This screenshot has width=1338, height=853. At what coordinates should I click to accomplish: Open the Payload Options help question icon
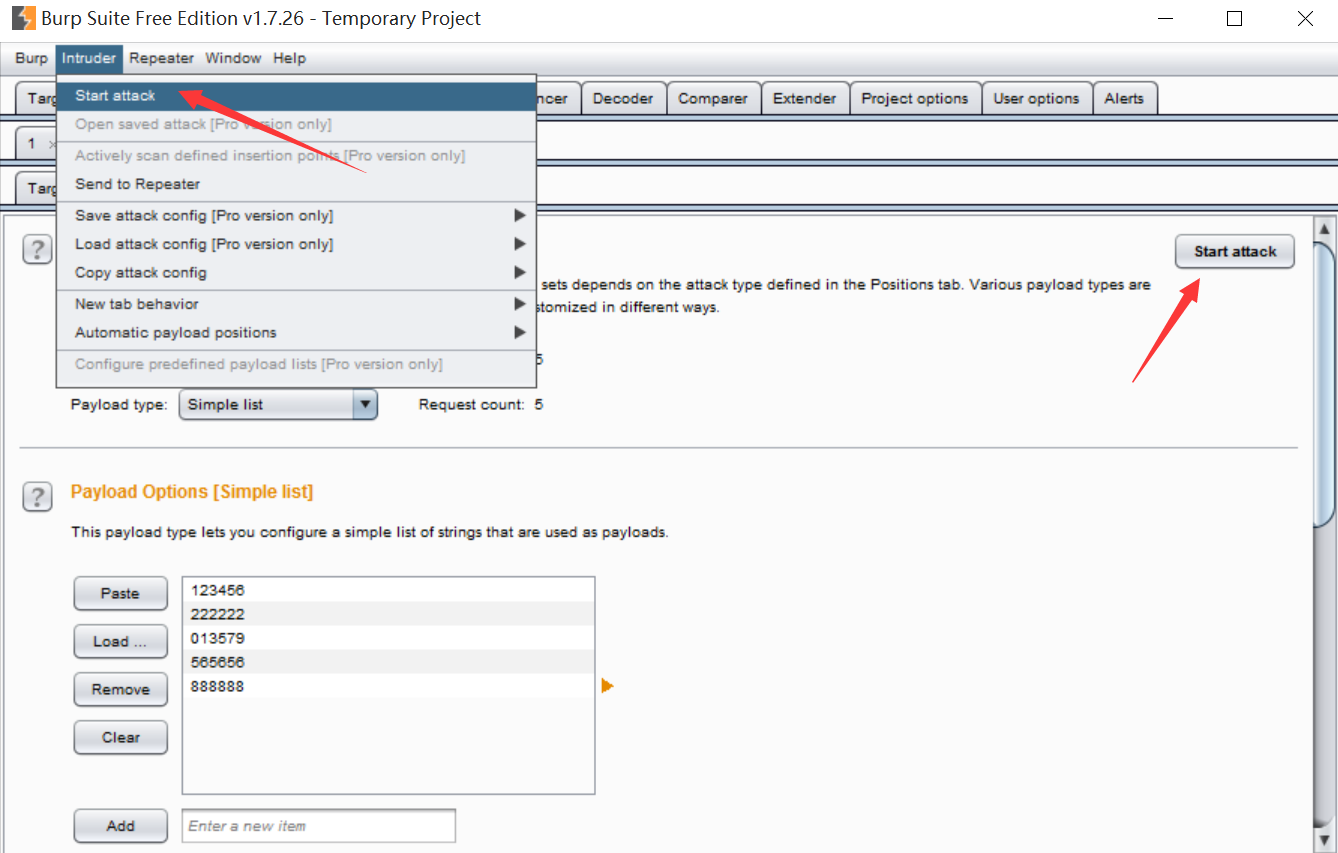[x=37, y=497]
